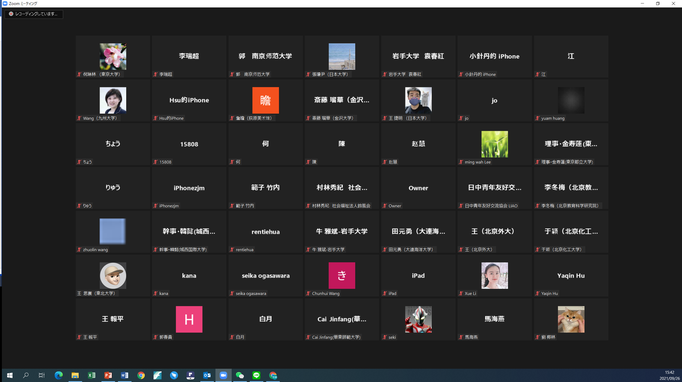
Task: Switch to Excel from the taskbar
Action: pos(92,375)
